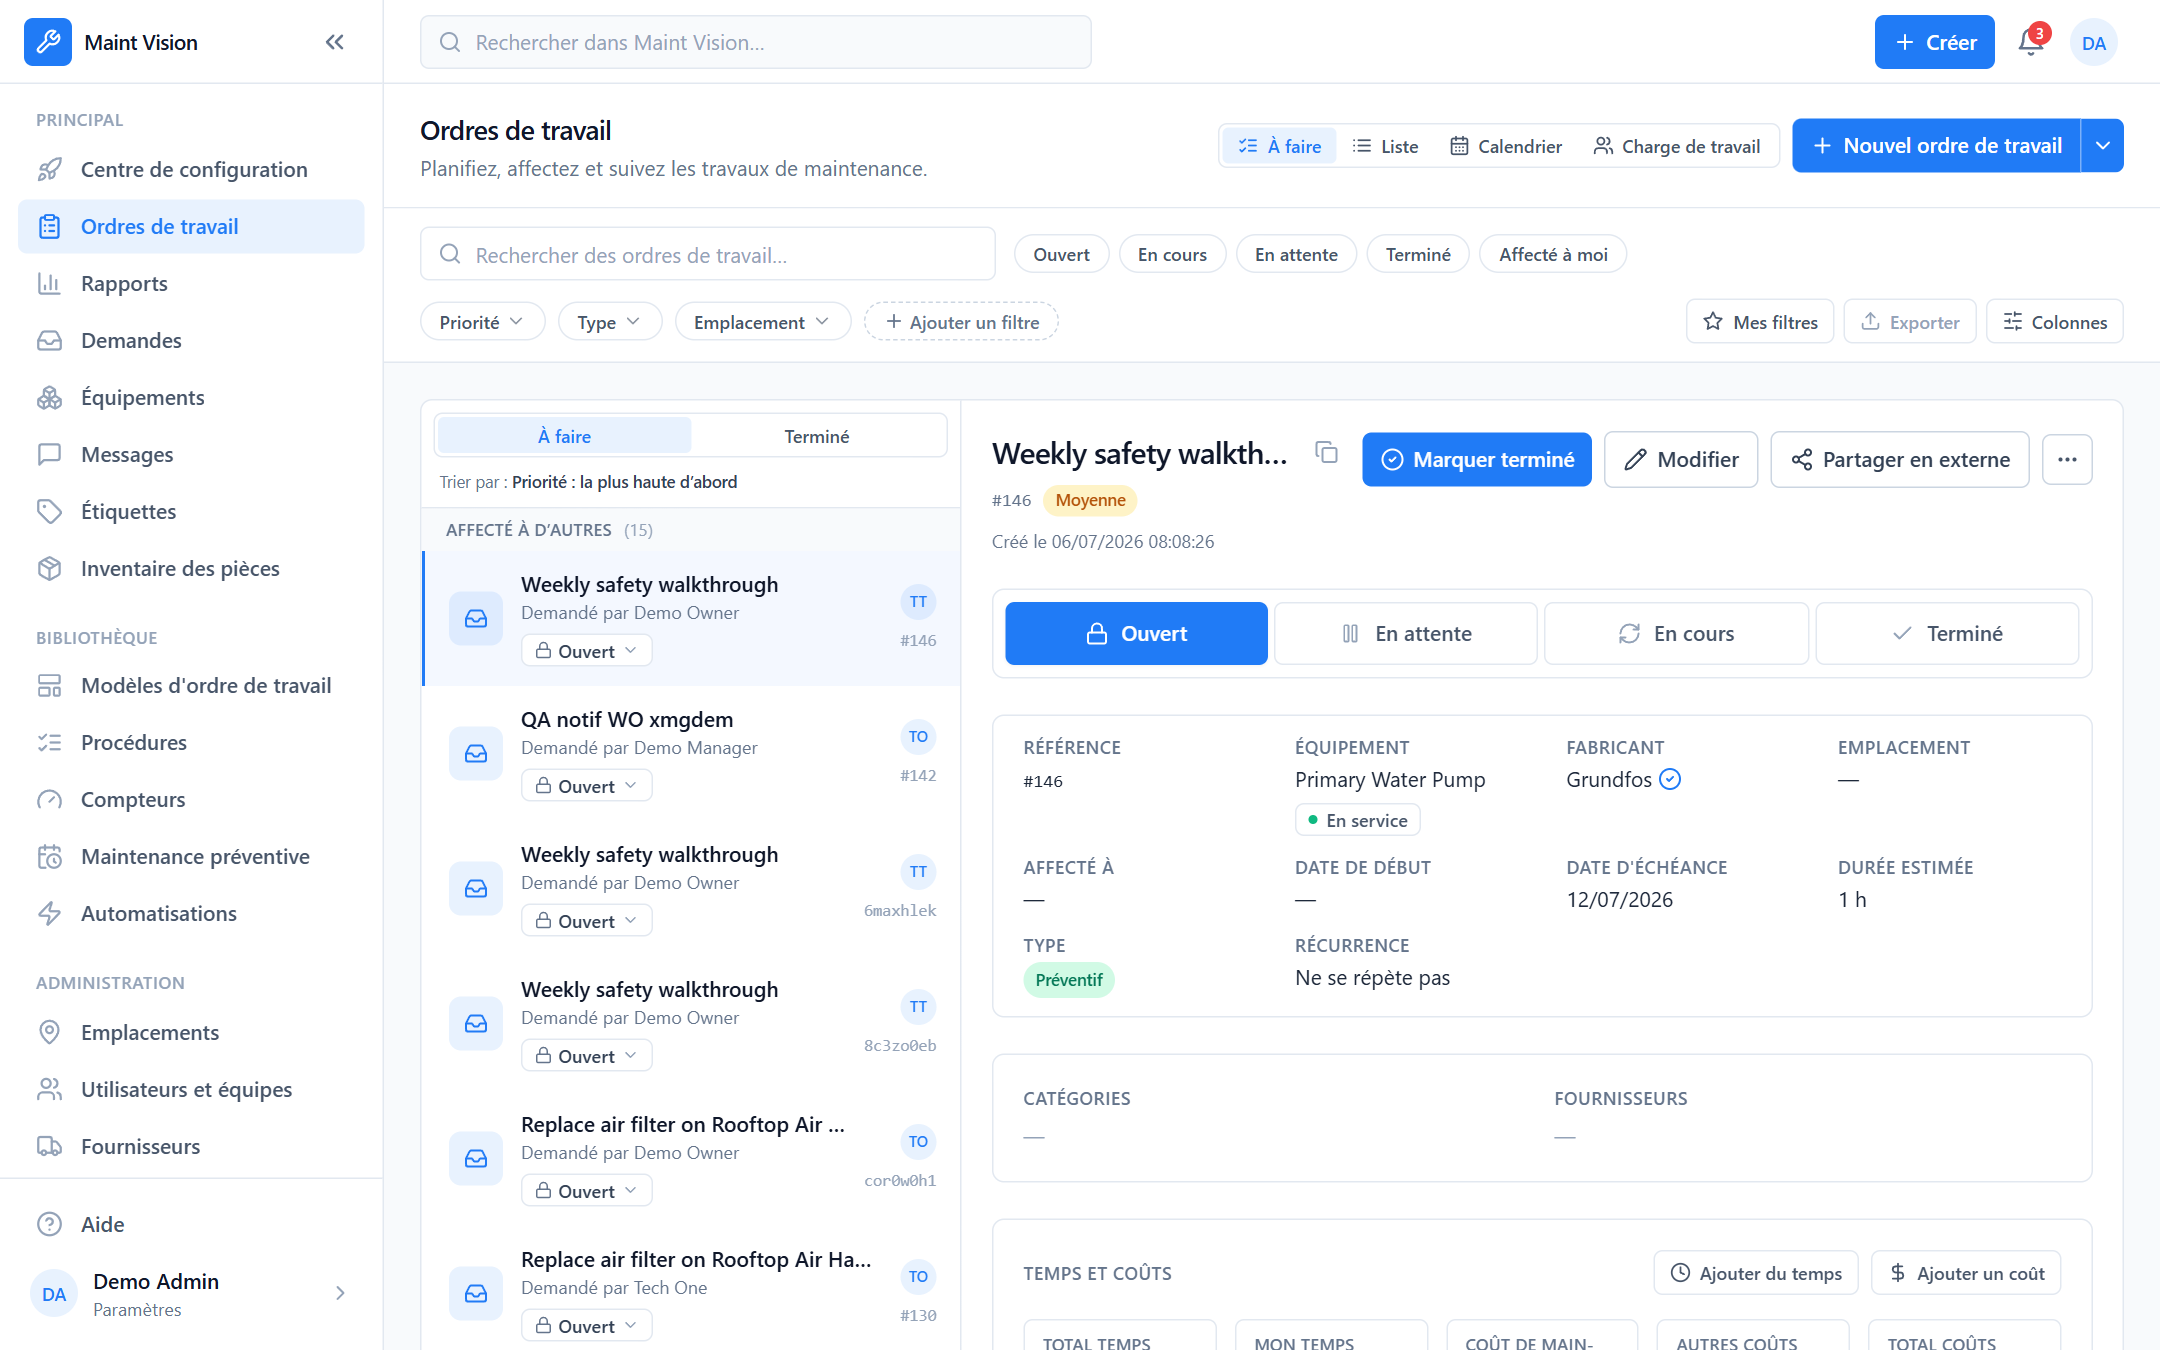Open Demandes in sidebar
Image resolution: width=2160 pixels, height=1350 pixels.
tap(191, 340)
